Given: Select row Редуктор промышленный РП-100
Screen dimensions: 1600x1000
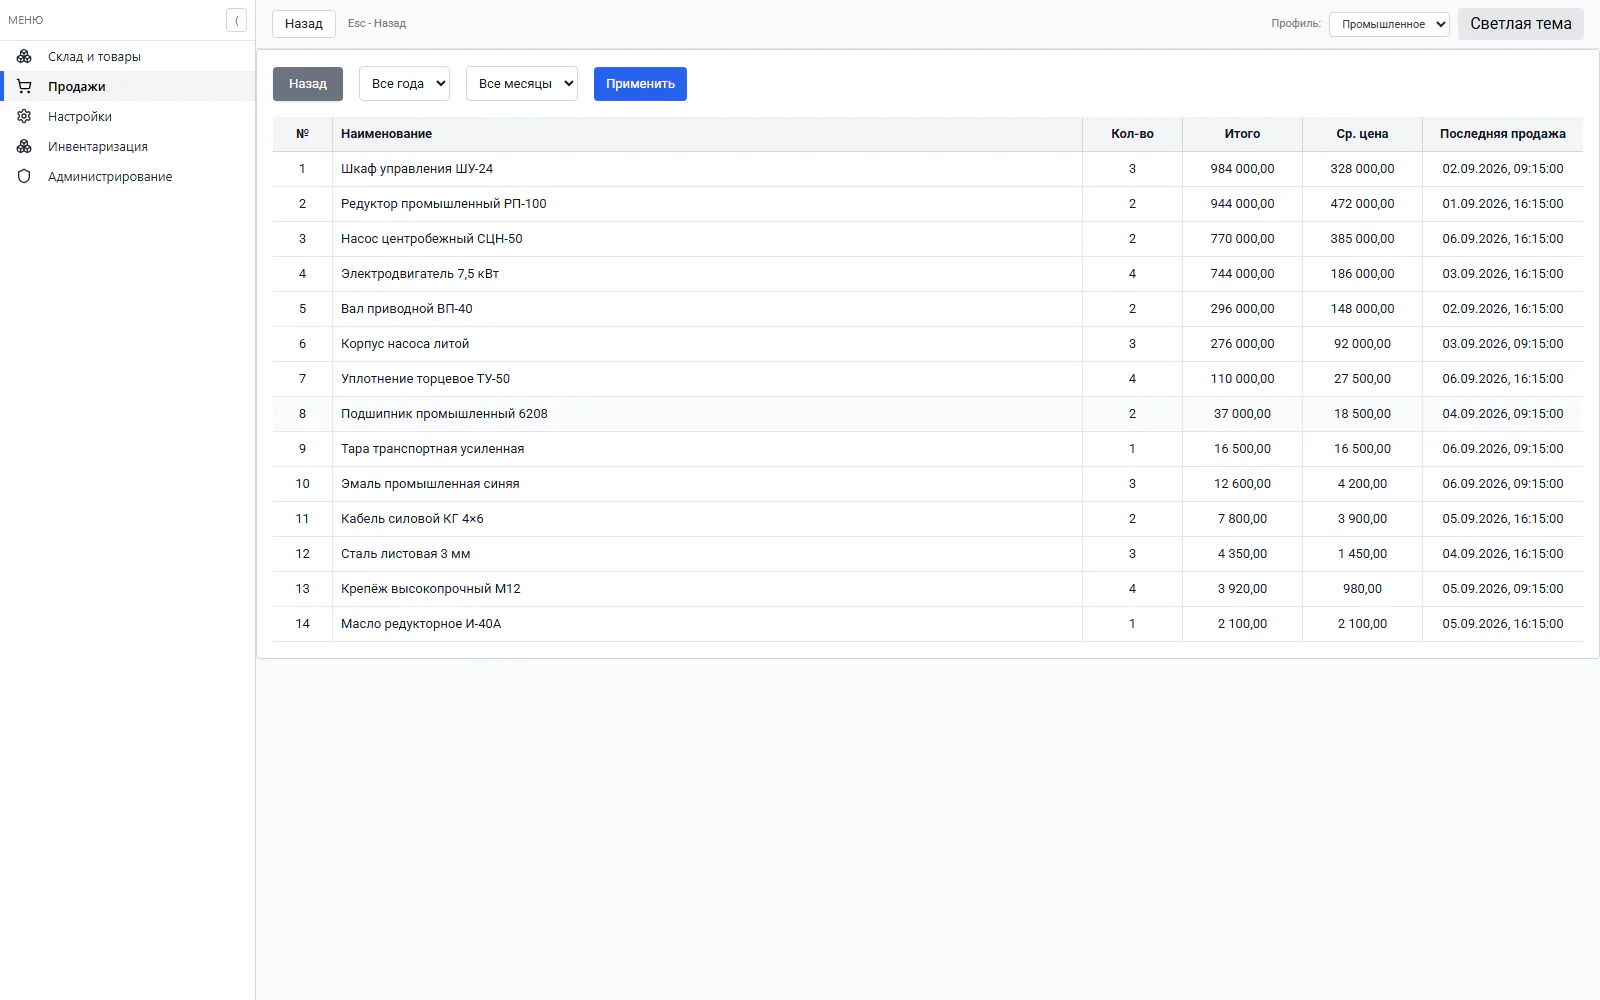Looking at the screenshot, I should click(x=928, y=204).
